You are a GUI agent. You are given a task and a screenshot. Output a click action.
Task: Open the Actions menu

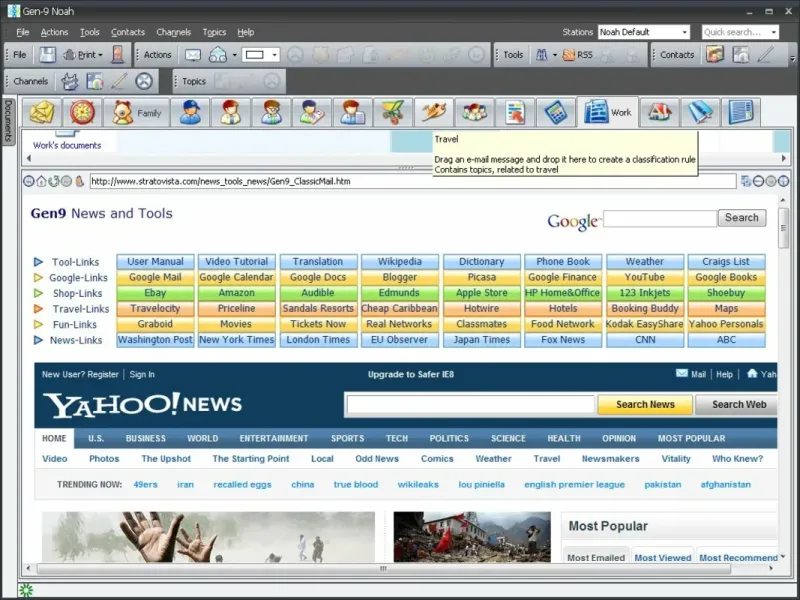54,32
